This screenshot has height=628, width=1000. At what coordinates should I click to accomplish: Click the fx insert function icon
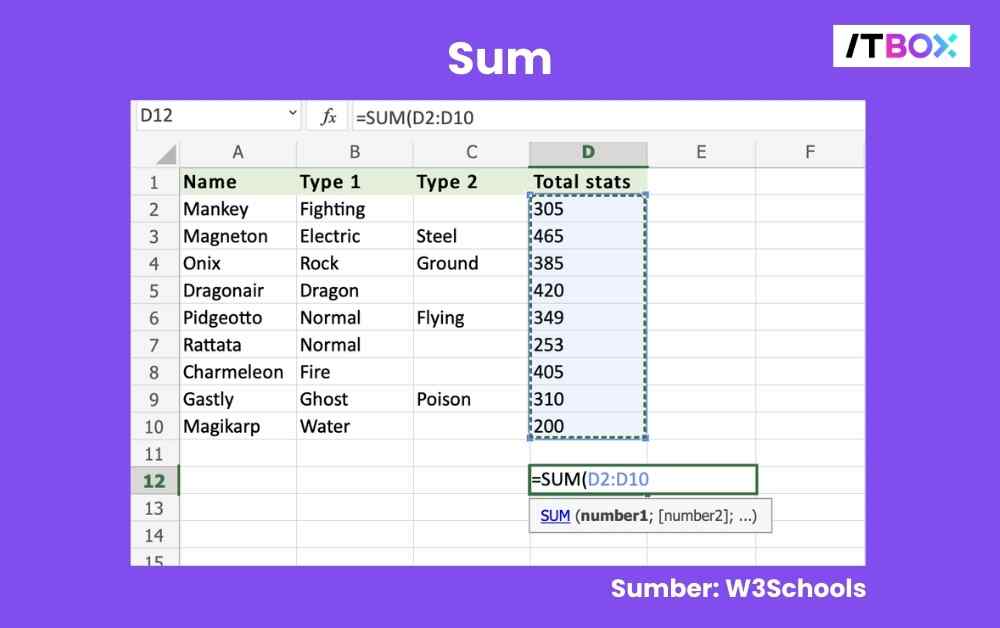(x=327, y=117)
